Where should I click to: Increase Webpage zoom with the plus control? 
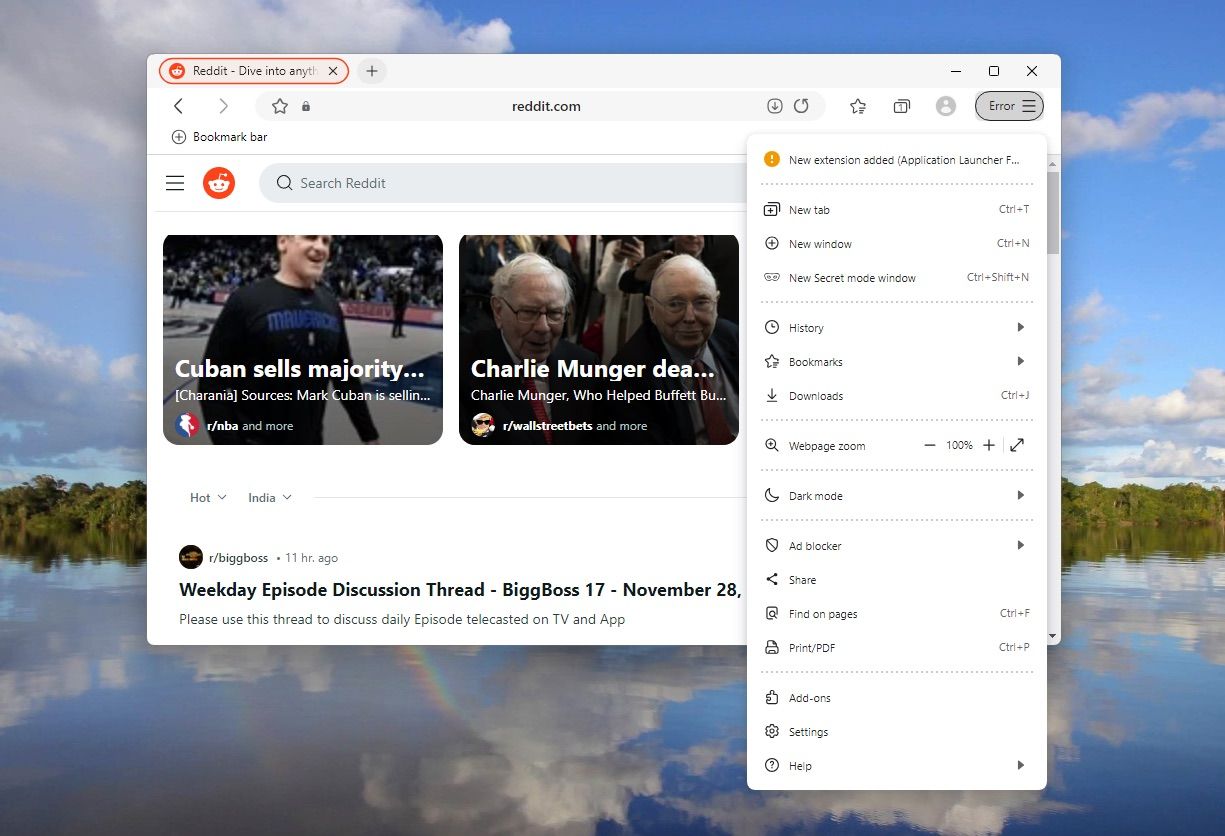pos(988,445)
